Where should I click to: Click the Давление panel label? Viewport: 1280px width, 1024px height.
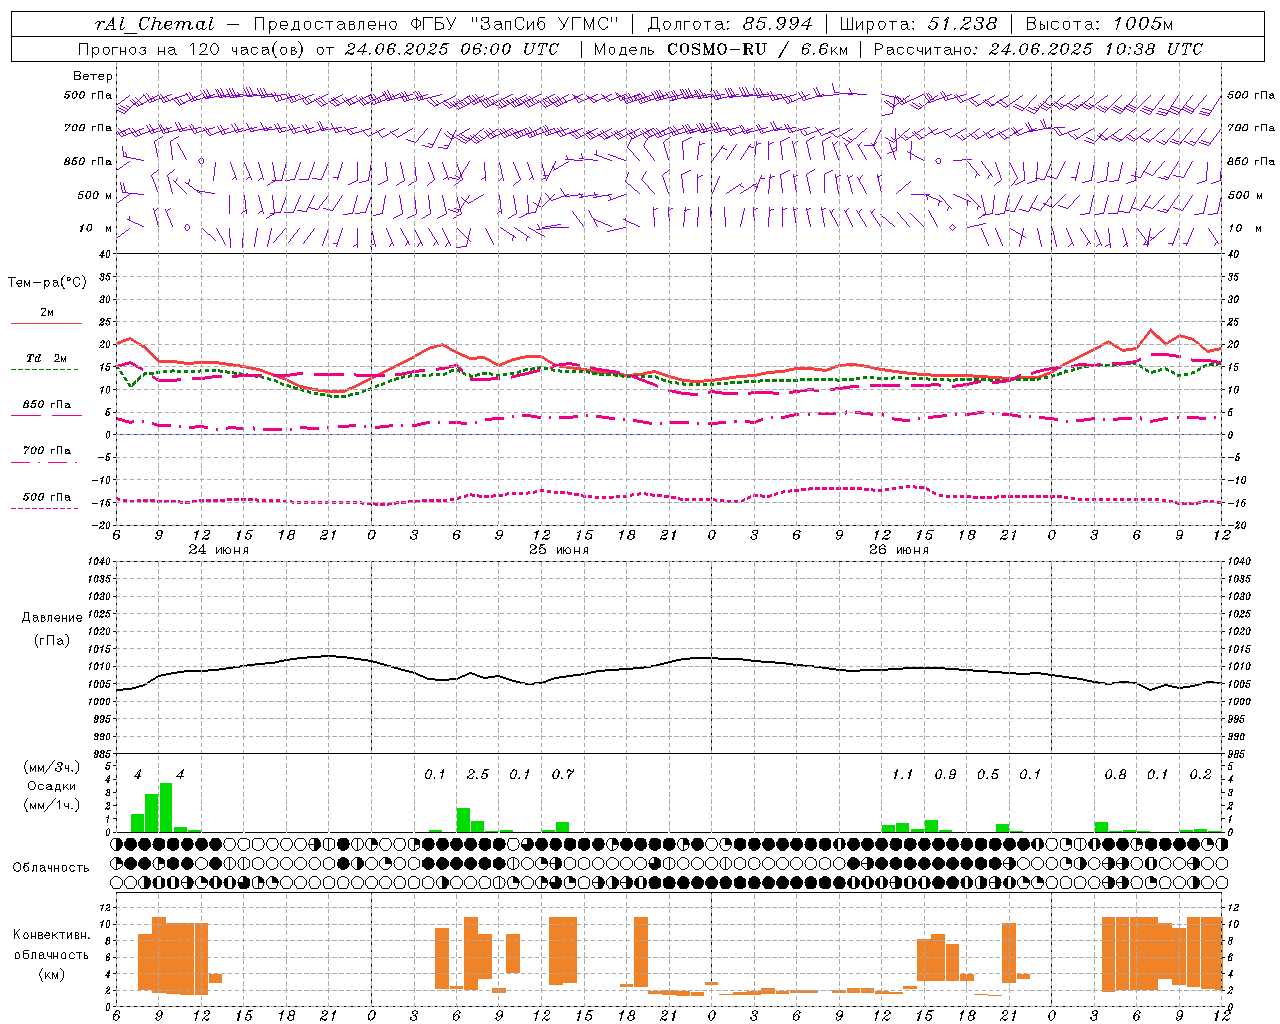click(x=52, y=618)
